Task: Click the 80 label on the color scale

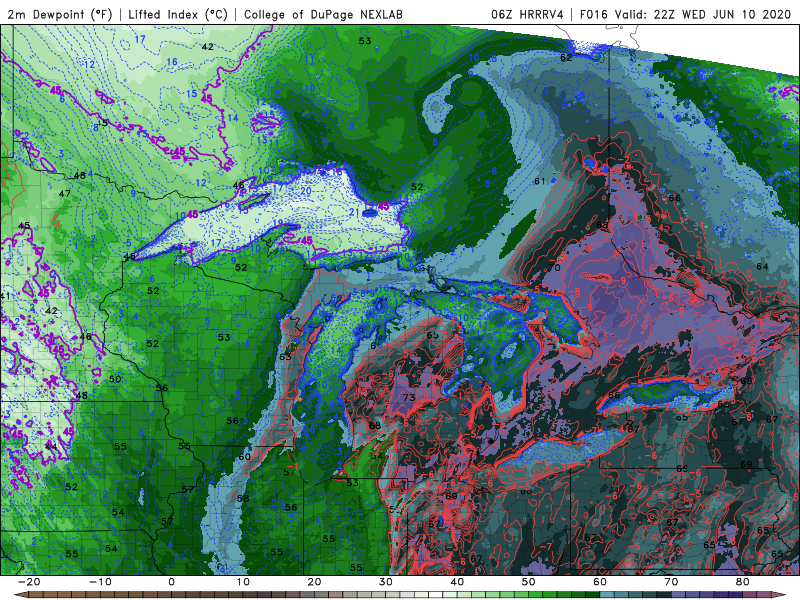Action: [743, 582]
